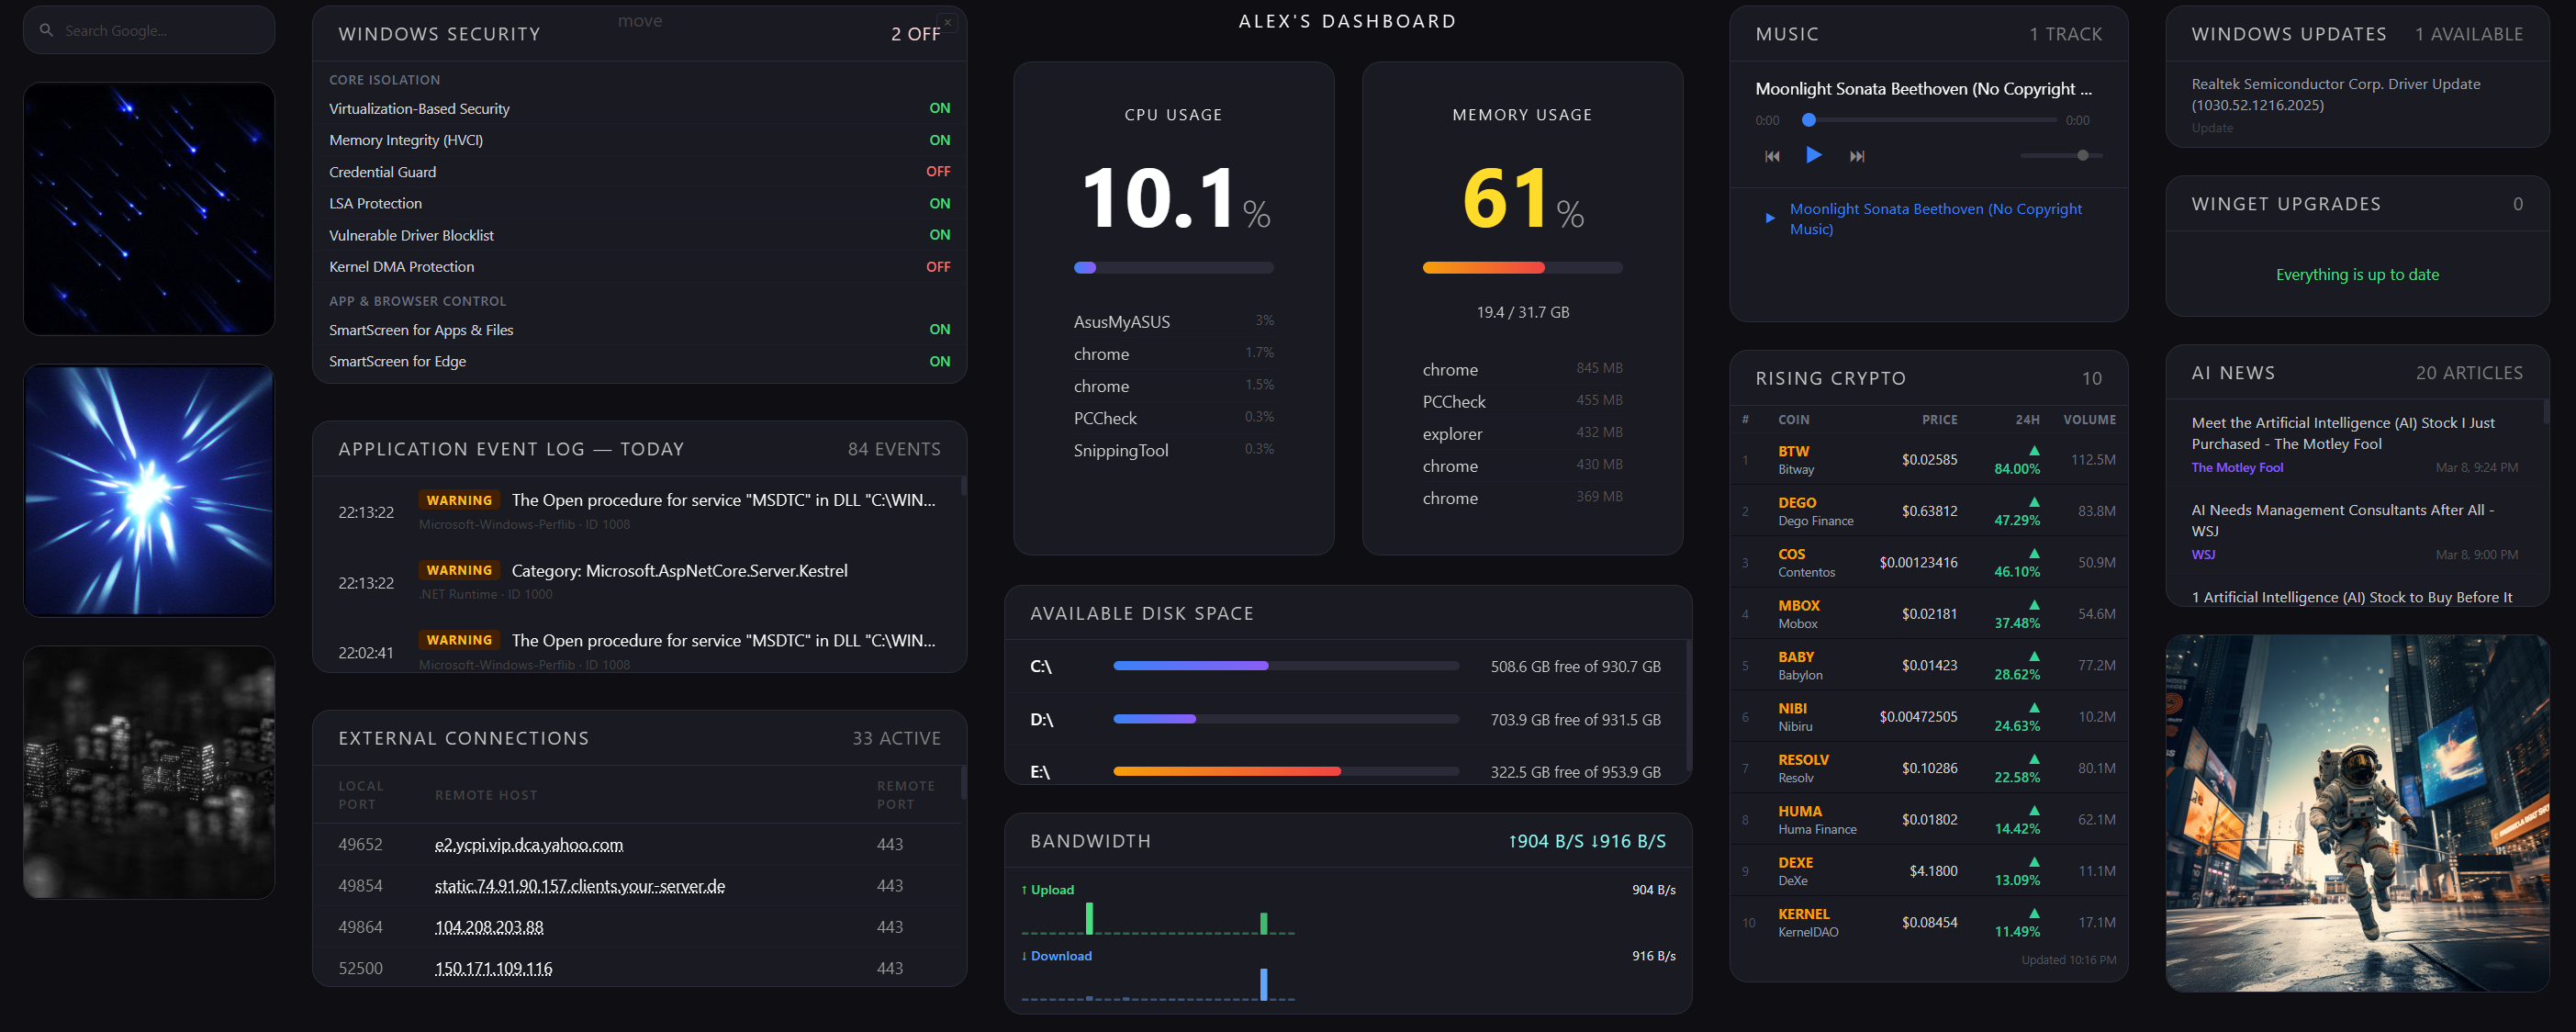Click the upload arrow icon in Bandwidth panel
Image resolution: width=2576 pixels, height=1032 pixels.
pyautogui.click(x=1024, y=889)
